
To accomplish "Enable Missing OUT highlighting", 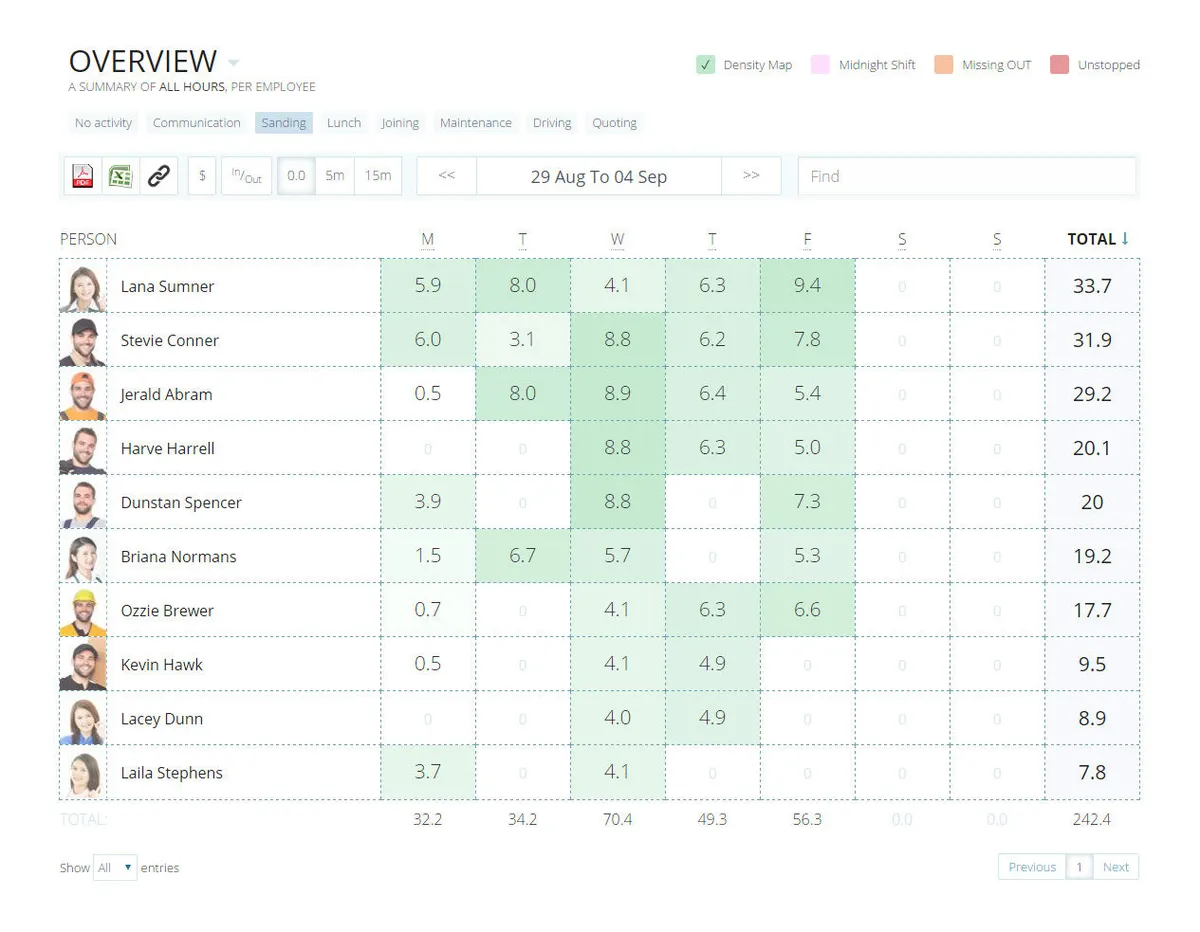I will tap(943, 65).
